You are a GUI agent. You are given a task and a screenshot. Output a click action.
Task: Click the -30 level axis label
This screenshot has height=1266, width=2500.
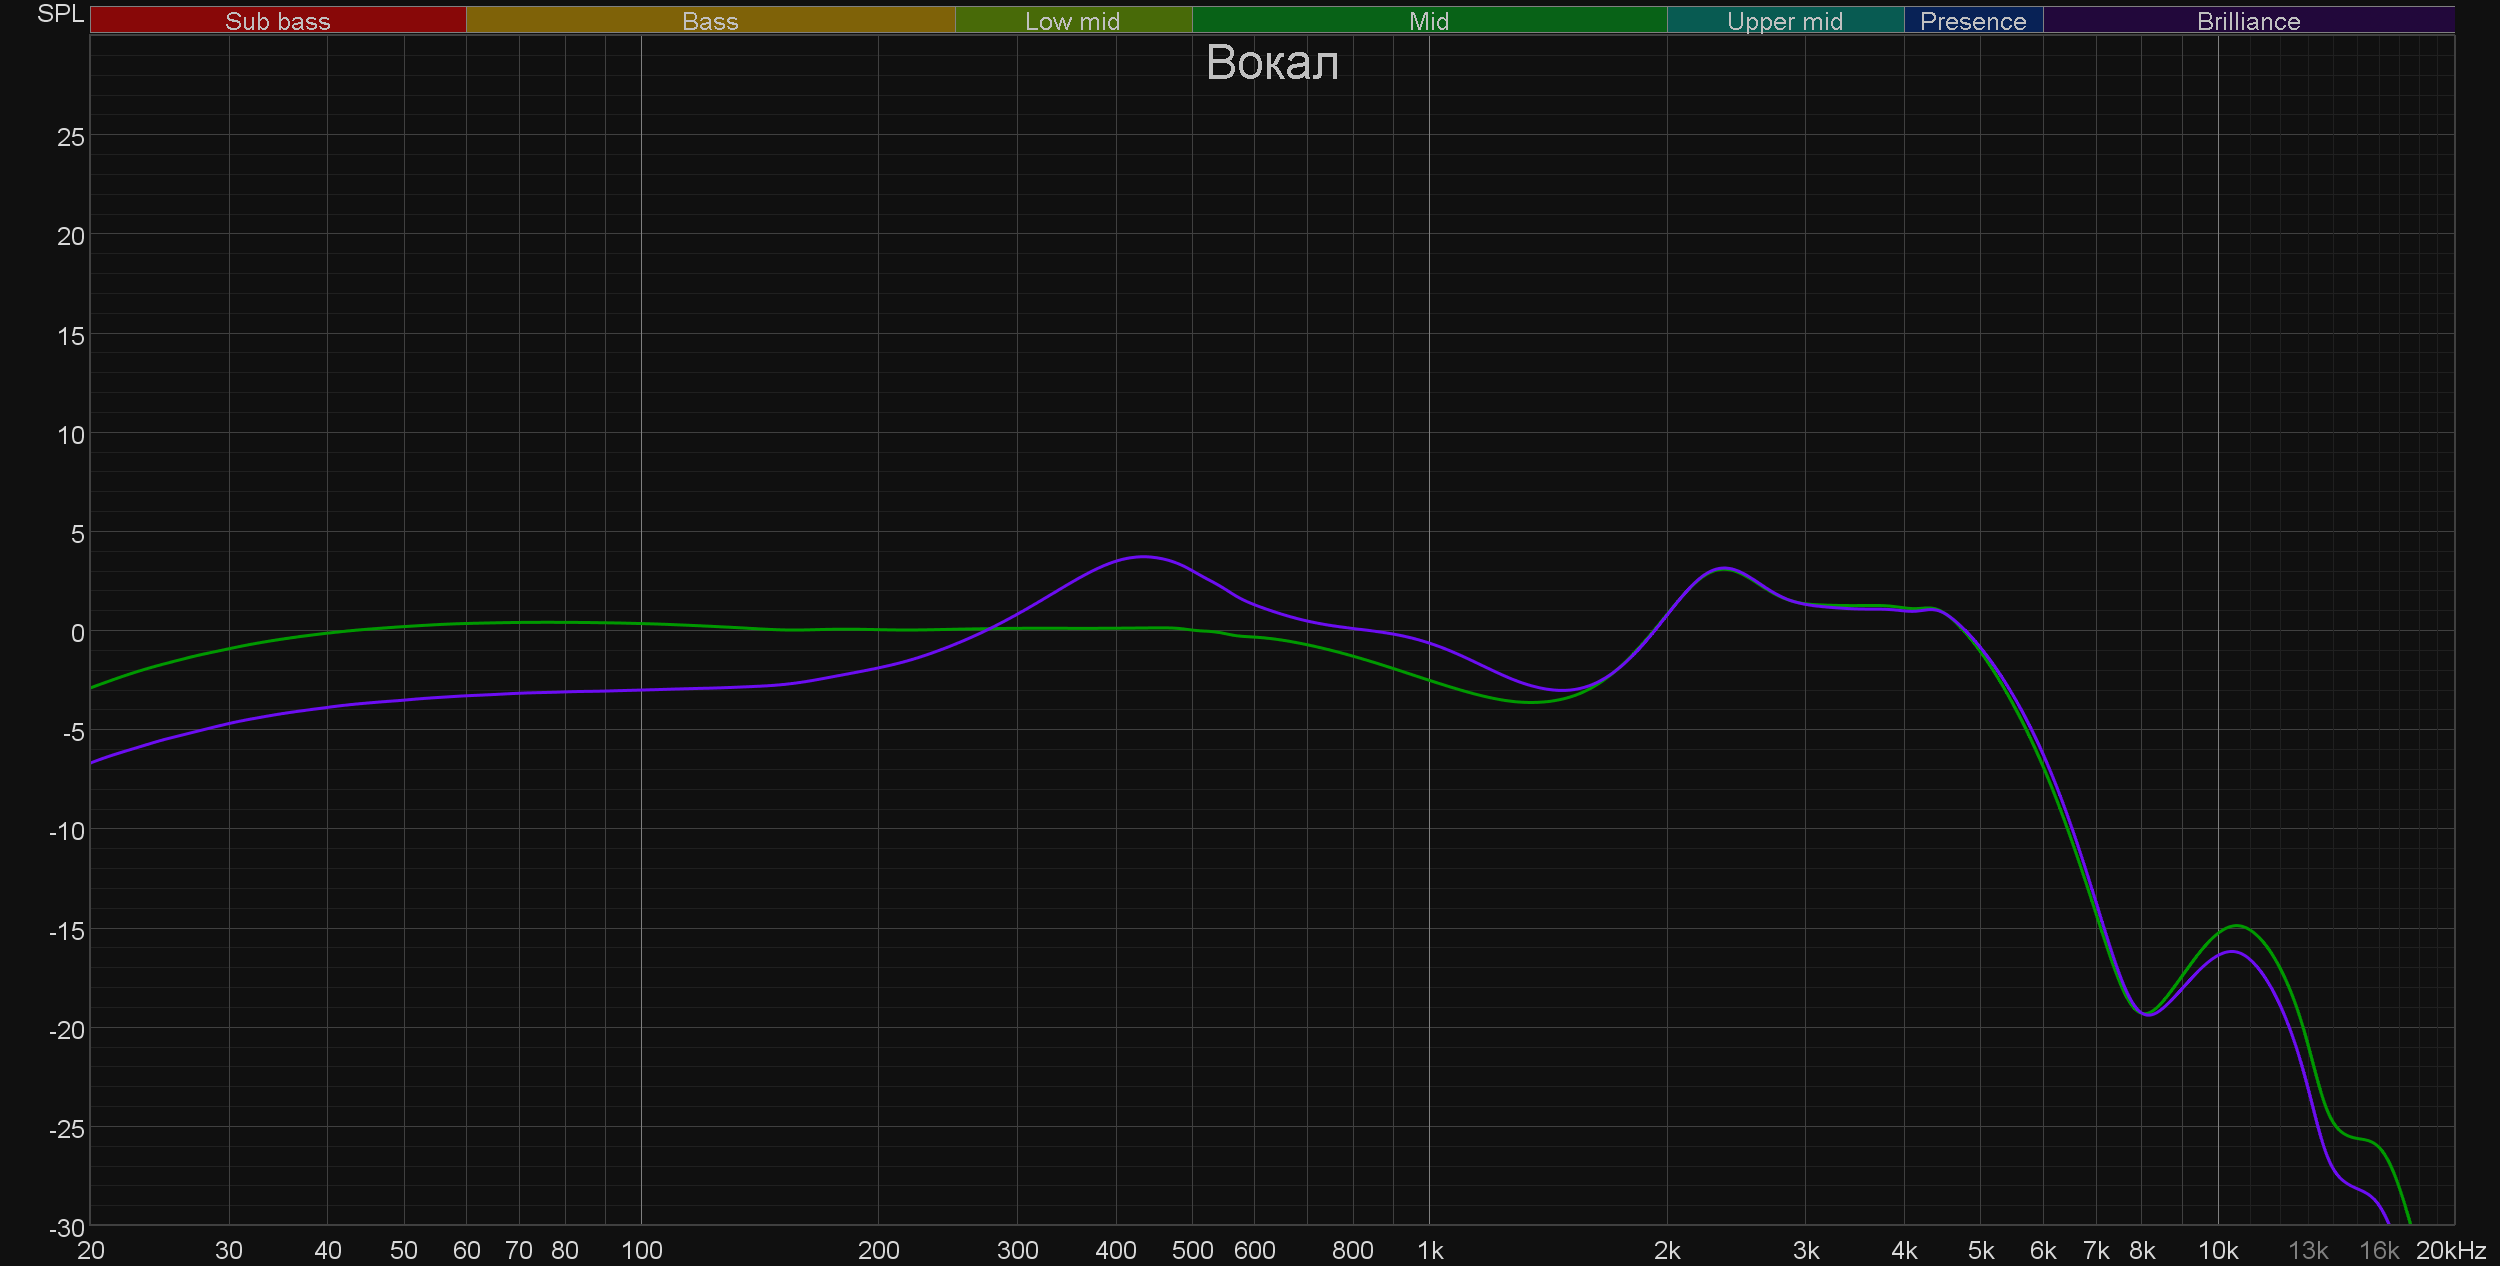(67, 1228)
